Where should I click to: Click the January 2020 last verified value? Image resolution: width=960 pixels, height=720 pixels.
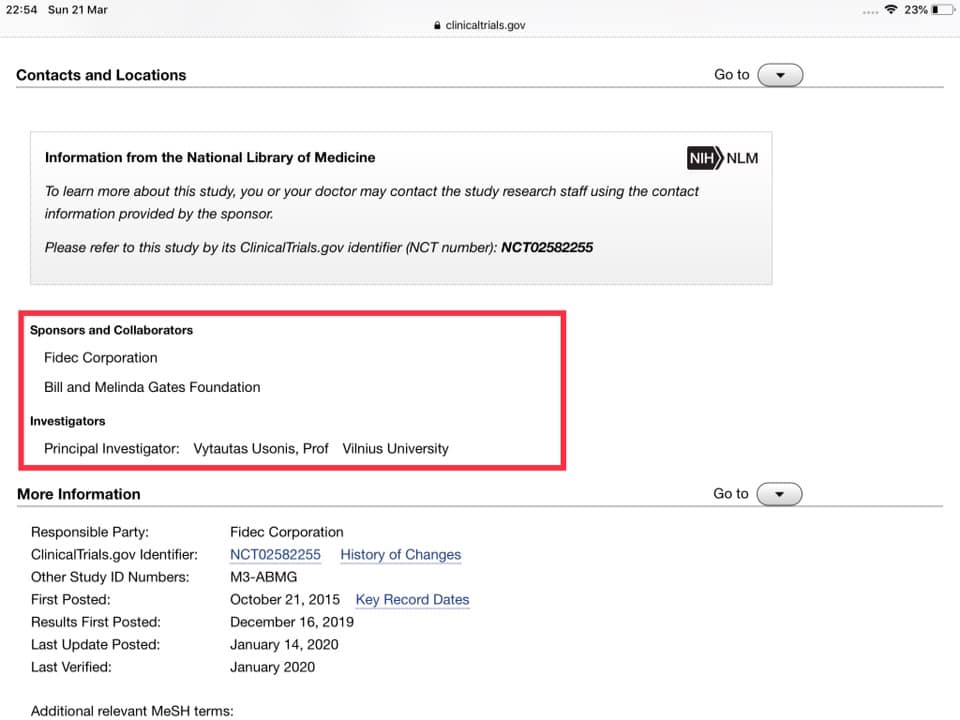pyautogui.click(x=272, y=667)
